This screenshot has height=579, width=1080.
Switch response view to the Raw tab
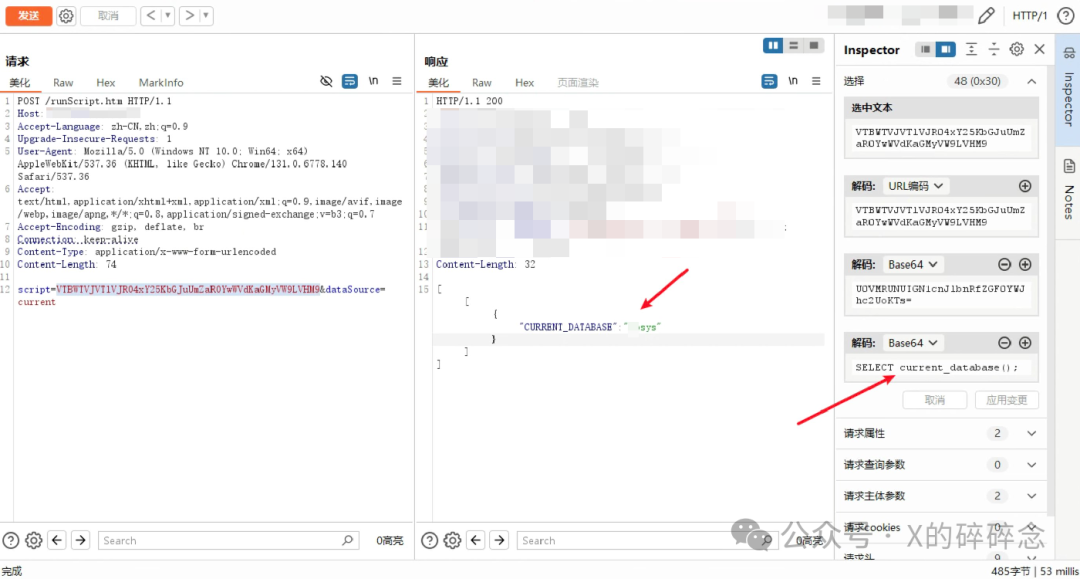(481, 82)
